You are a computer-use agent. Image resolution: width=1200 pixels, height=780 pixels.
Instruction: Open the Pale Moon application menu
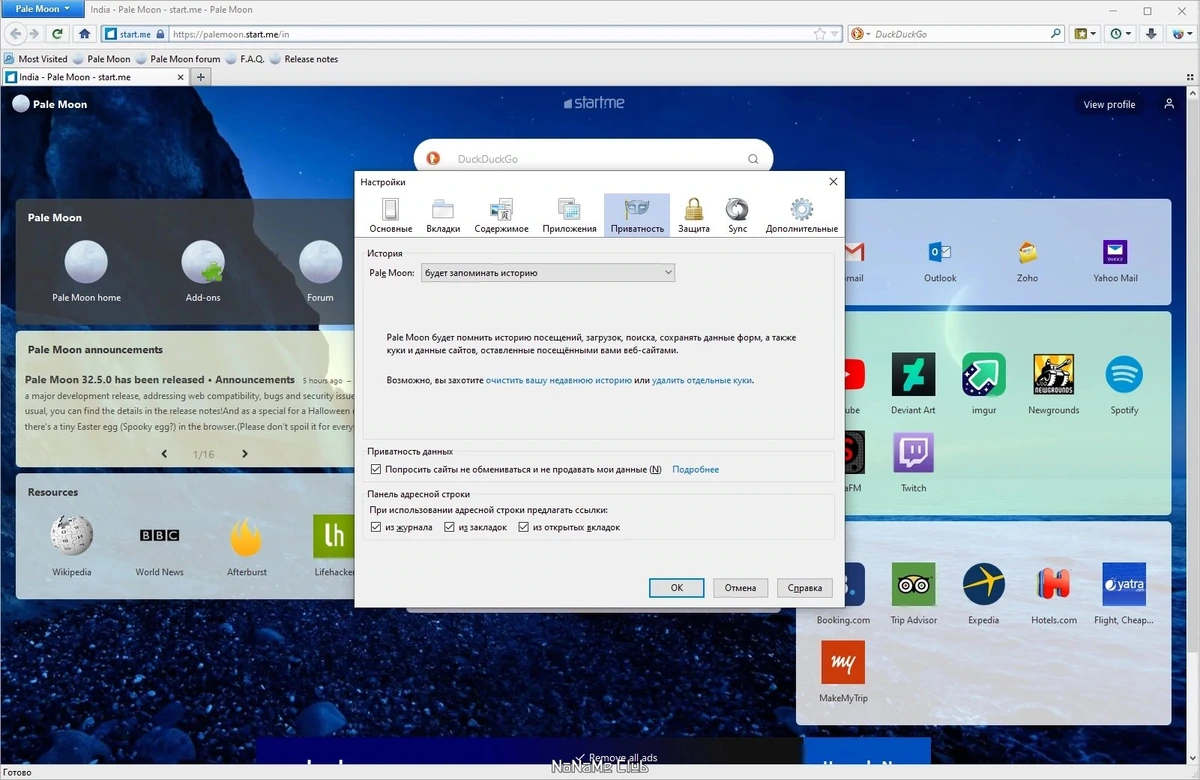(x=43, y=9)
